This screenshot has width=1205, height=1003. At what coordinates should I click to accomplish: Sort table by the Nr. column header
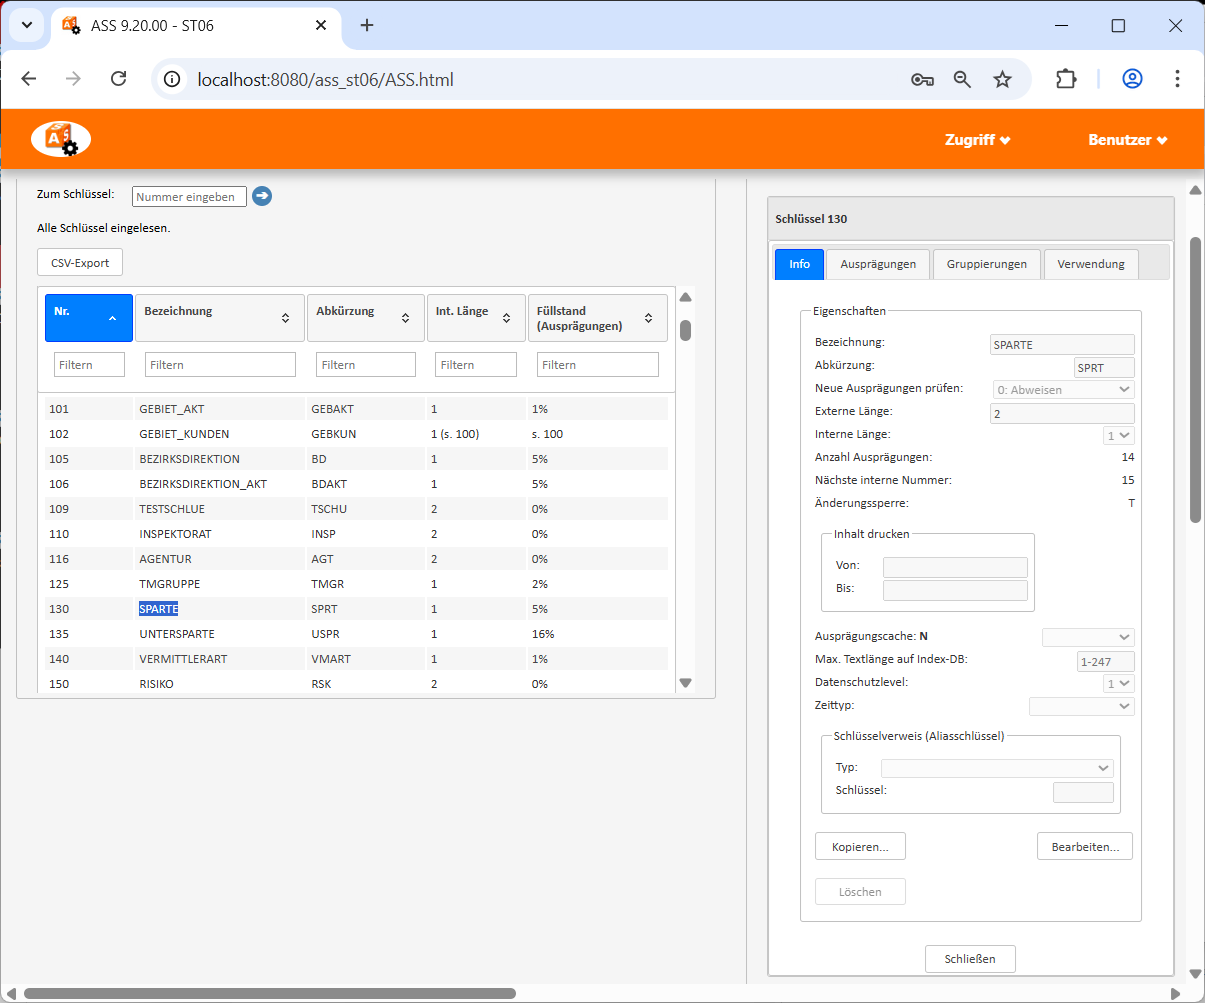[88, 318]
